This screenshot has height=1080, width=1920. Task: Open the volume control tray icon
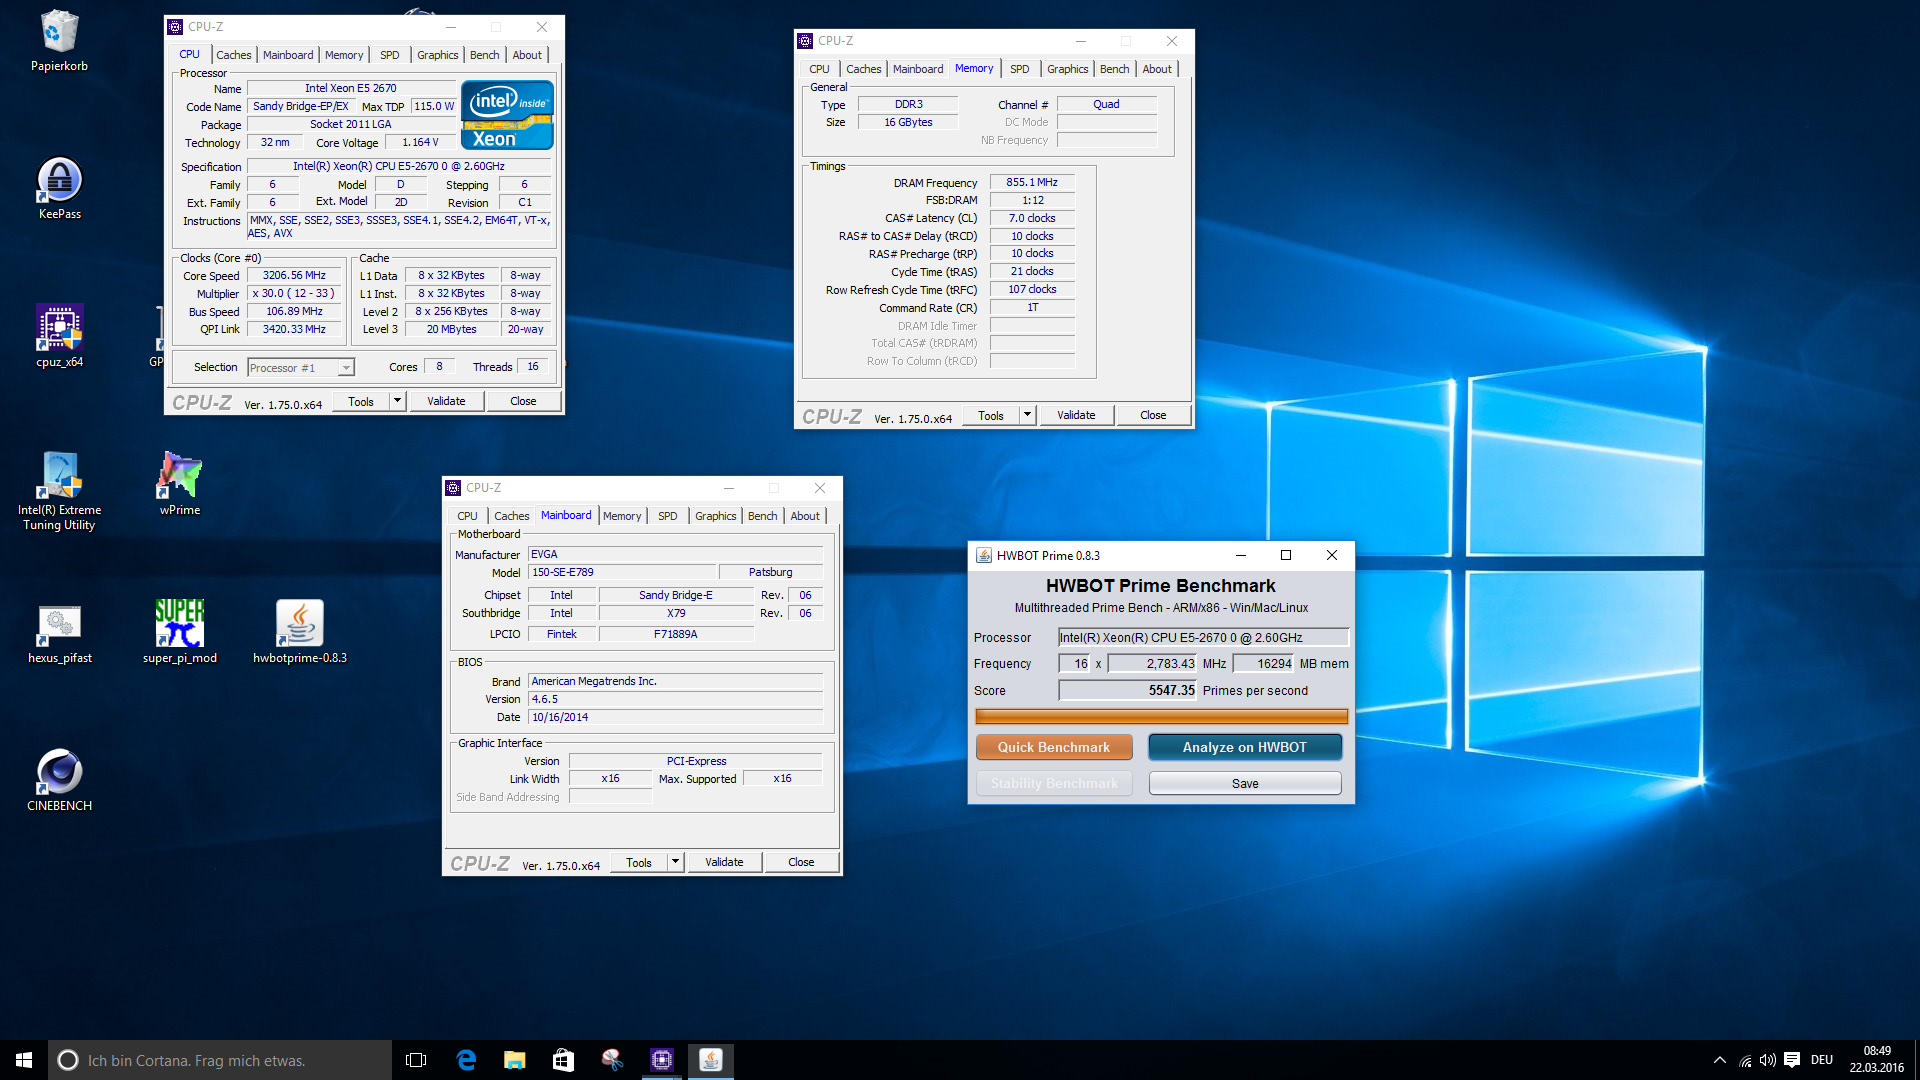tap(1768, 1060)
